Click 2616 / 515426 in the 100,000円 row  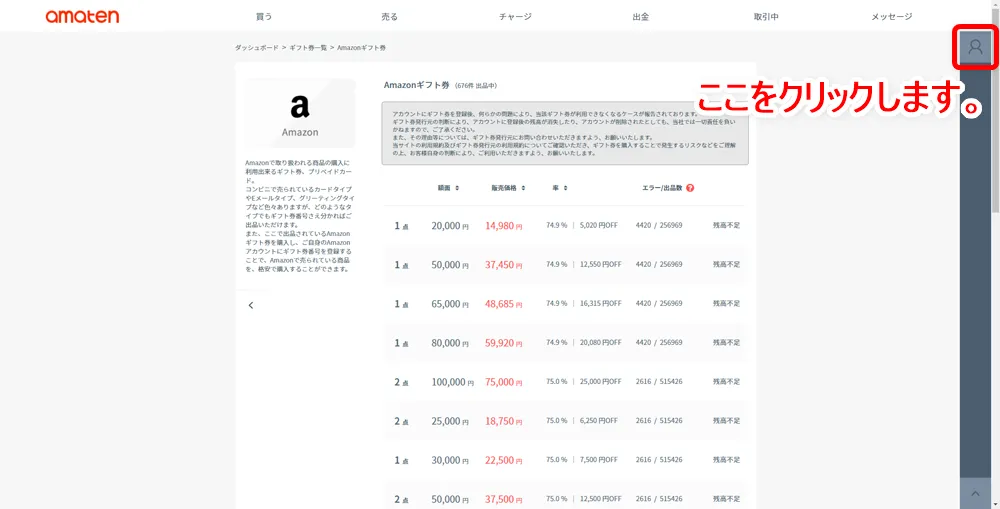pyautogui.click(x=659, y=381)
